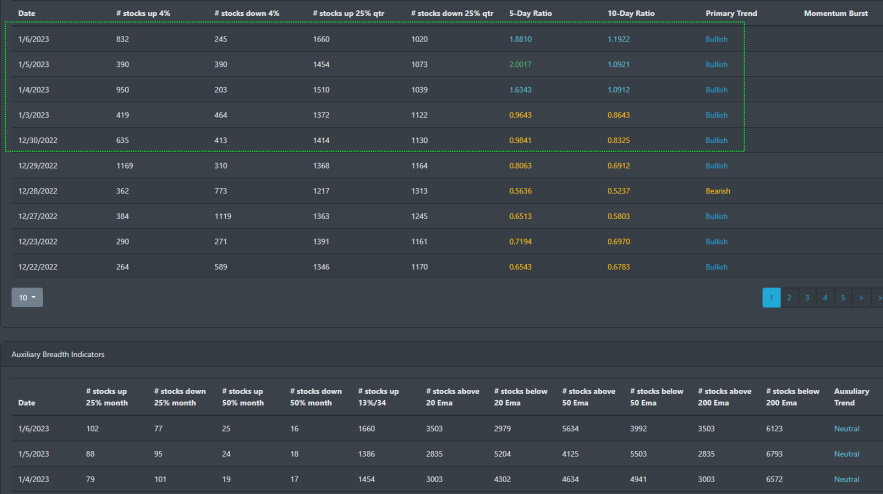Viewport: 883px width, 494px height.
Task: Click auxiliary table value 102
Action: point(92,429)
